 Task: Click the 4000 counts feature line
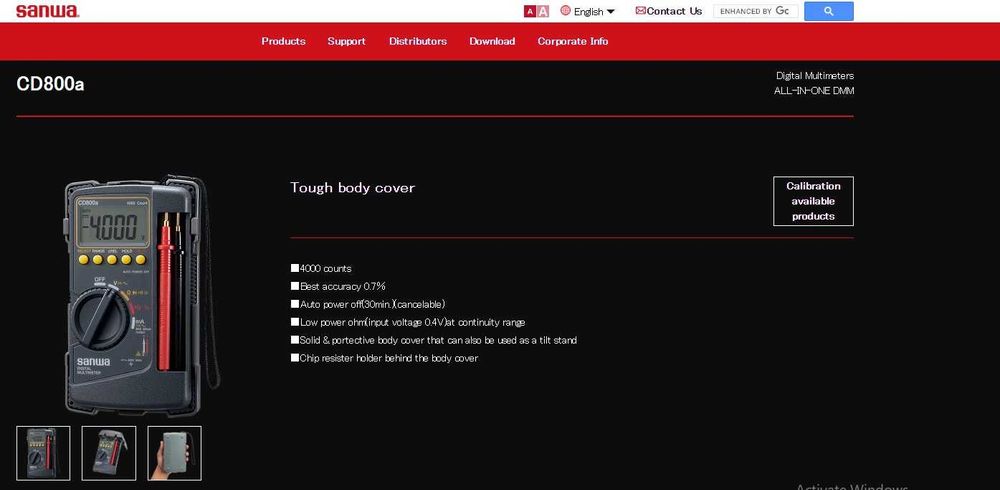tap(321, 269)
